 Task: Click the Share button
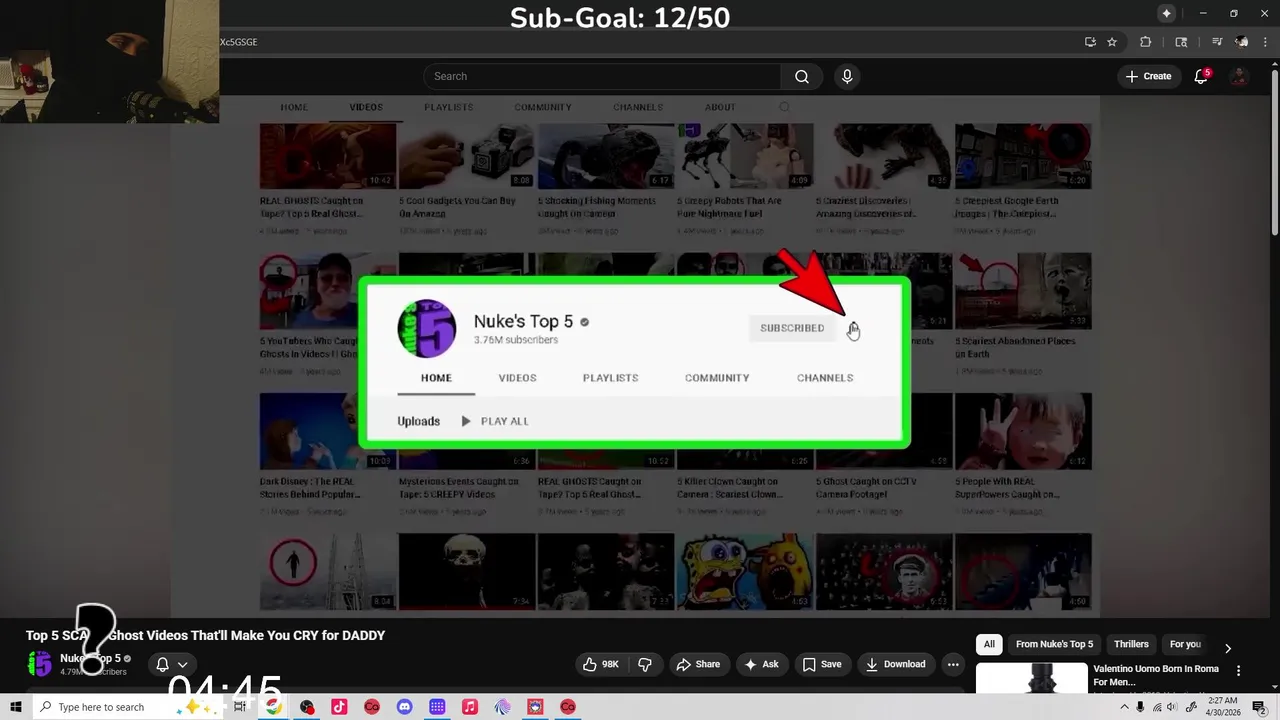click(698, 664)
